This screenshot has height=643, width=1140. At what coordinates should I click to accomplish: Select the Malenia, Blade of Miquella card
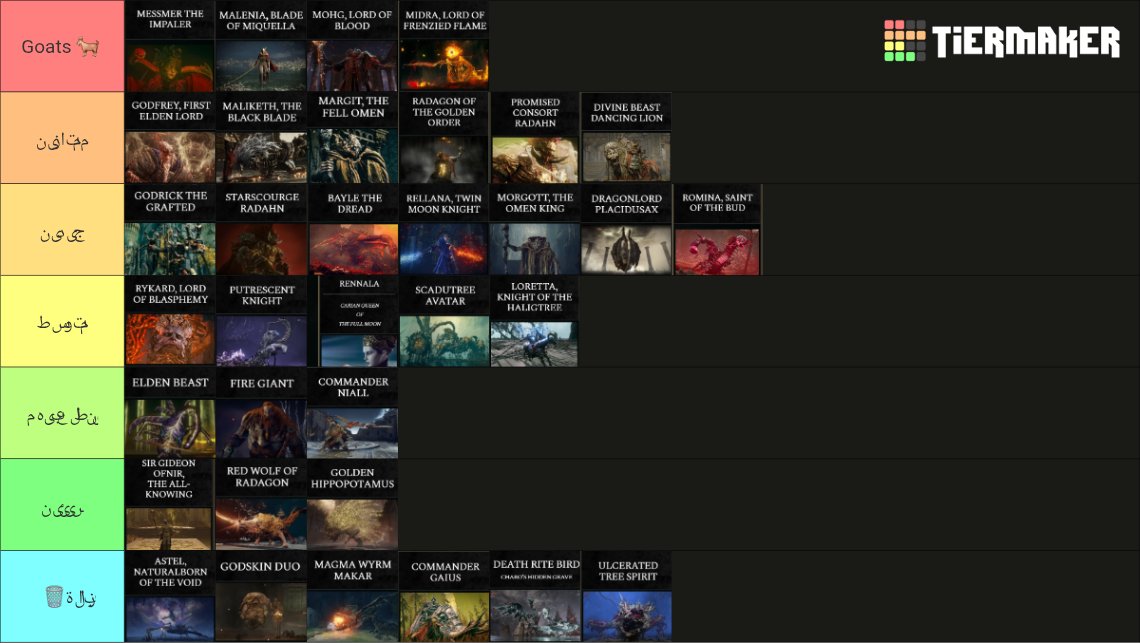tap(261, 46)
